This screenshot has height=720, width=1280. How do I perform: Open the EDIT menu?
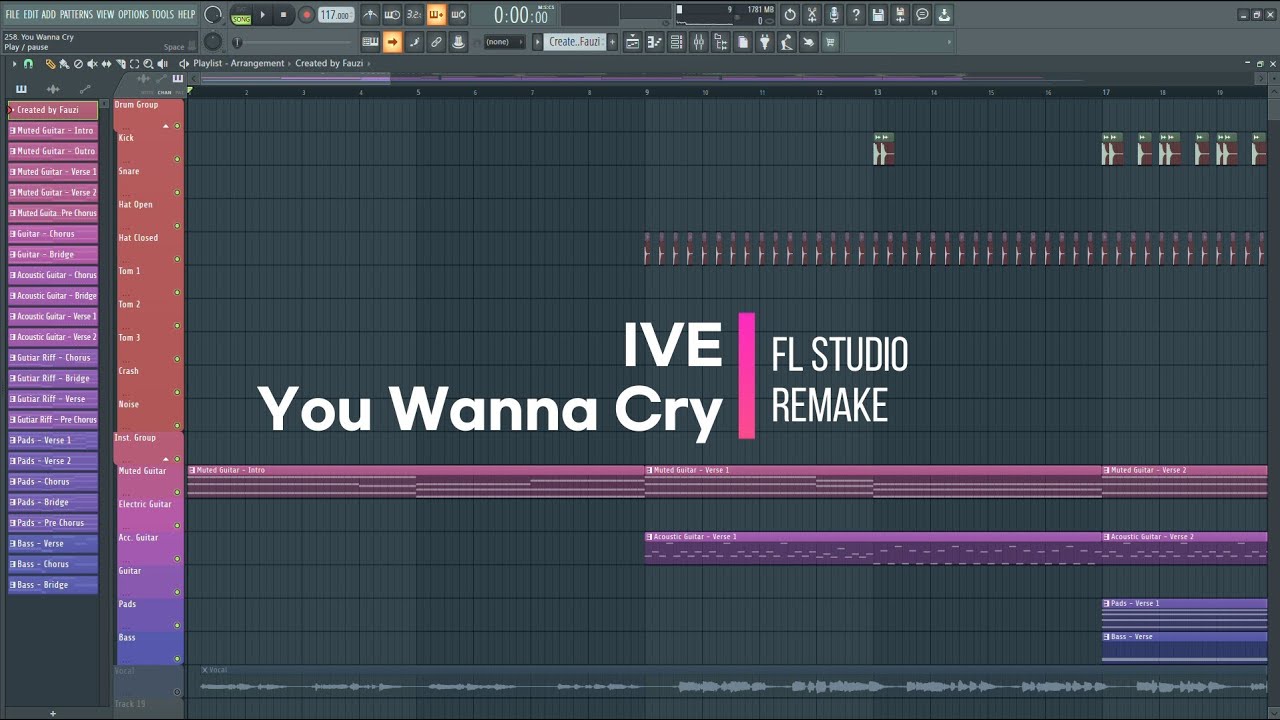(x=31, y=14)
